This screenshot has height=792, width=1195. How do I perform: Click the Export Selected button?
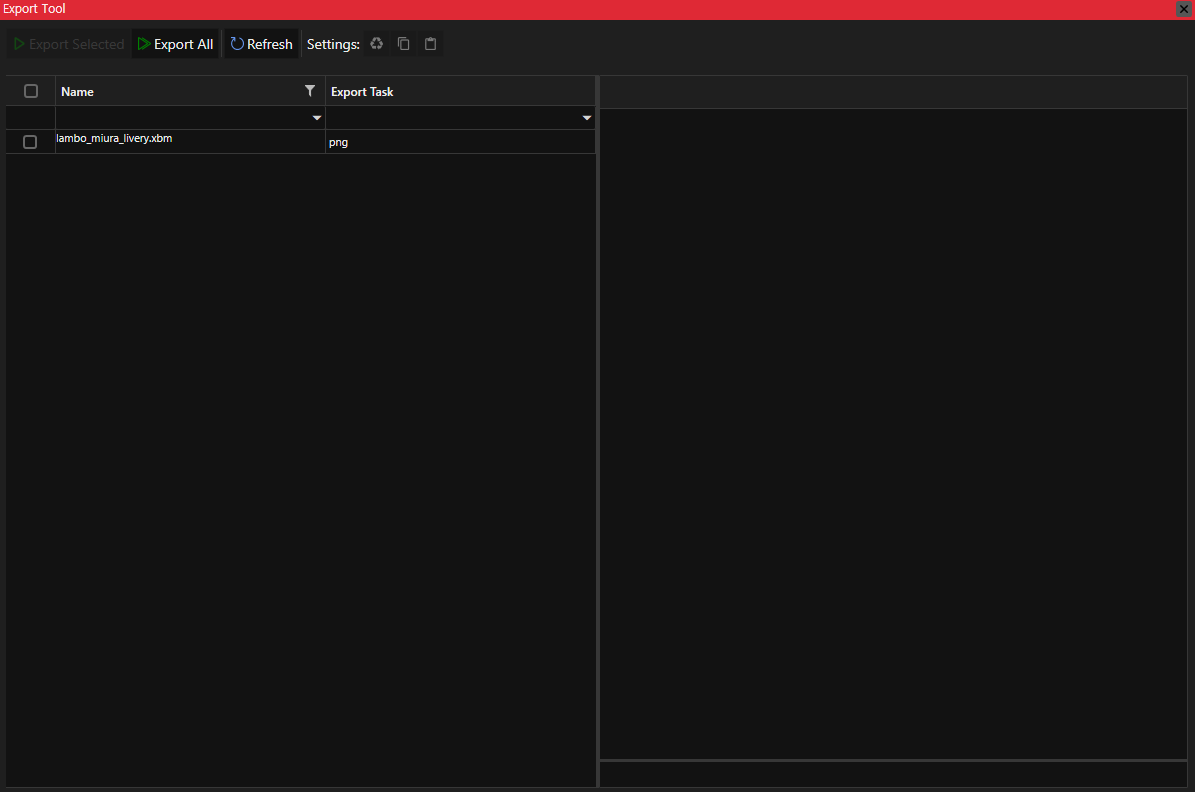coord(68,44)
